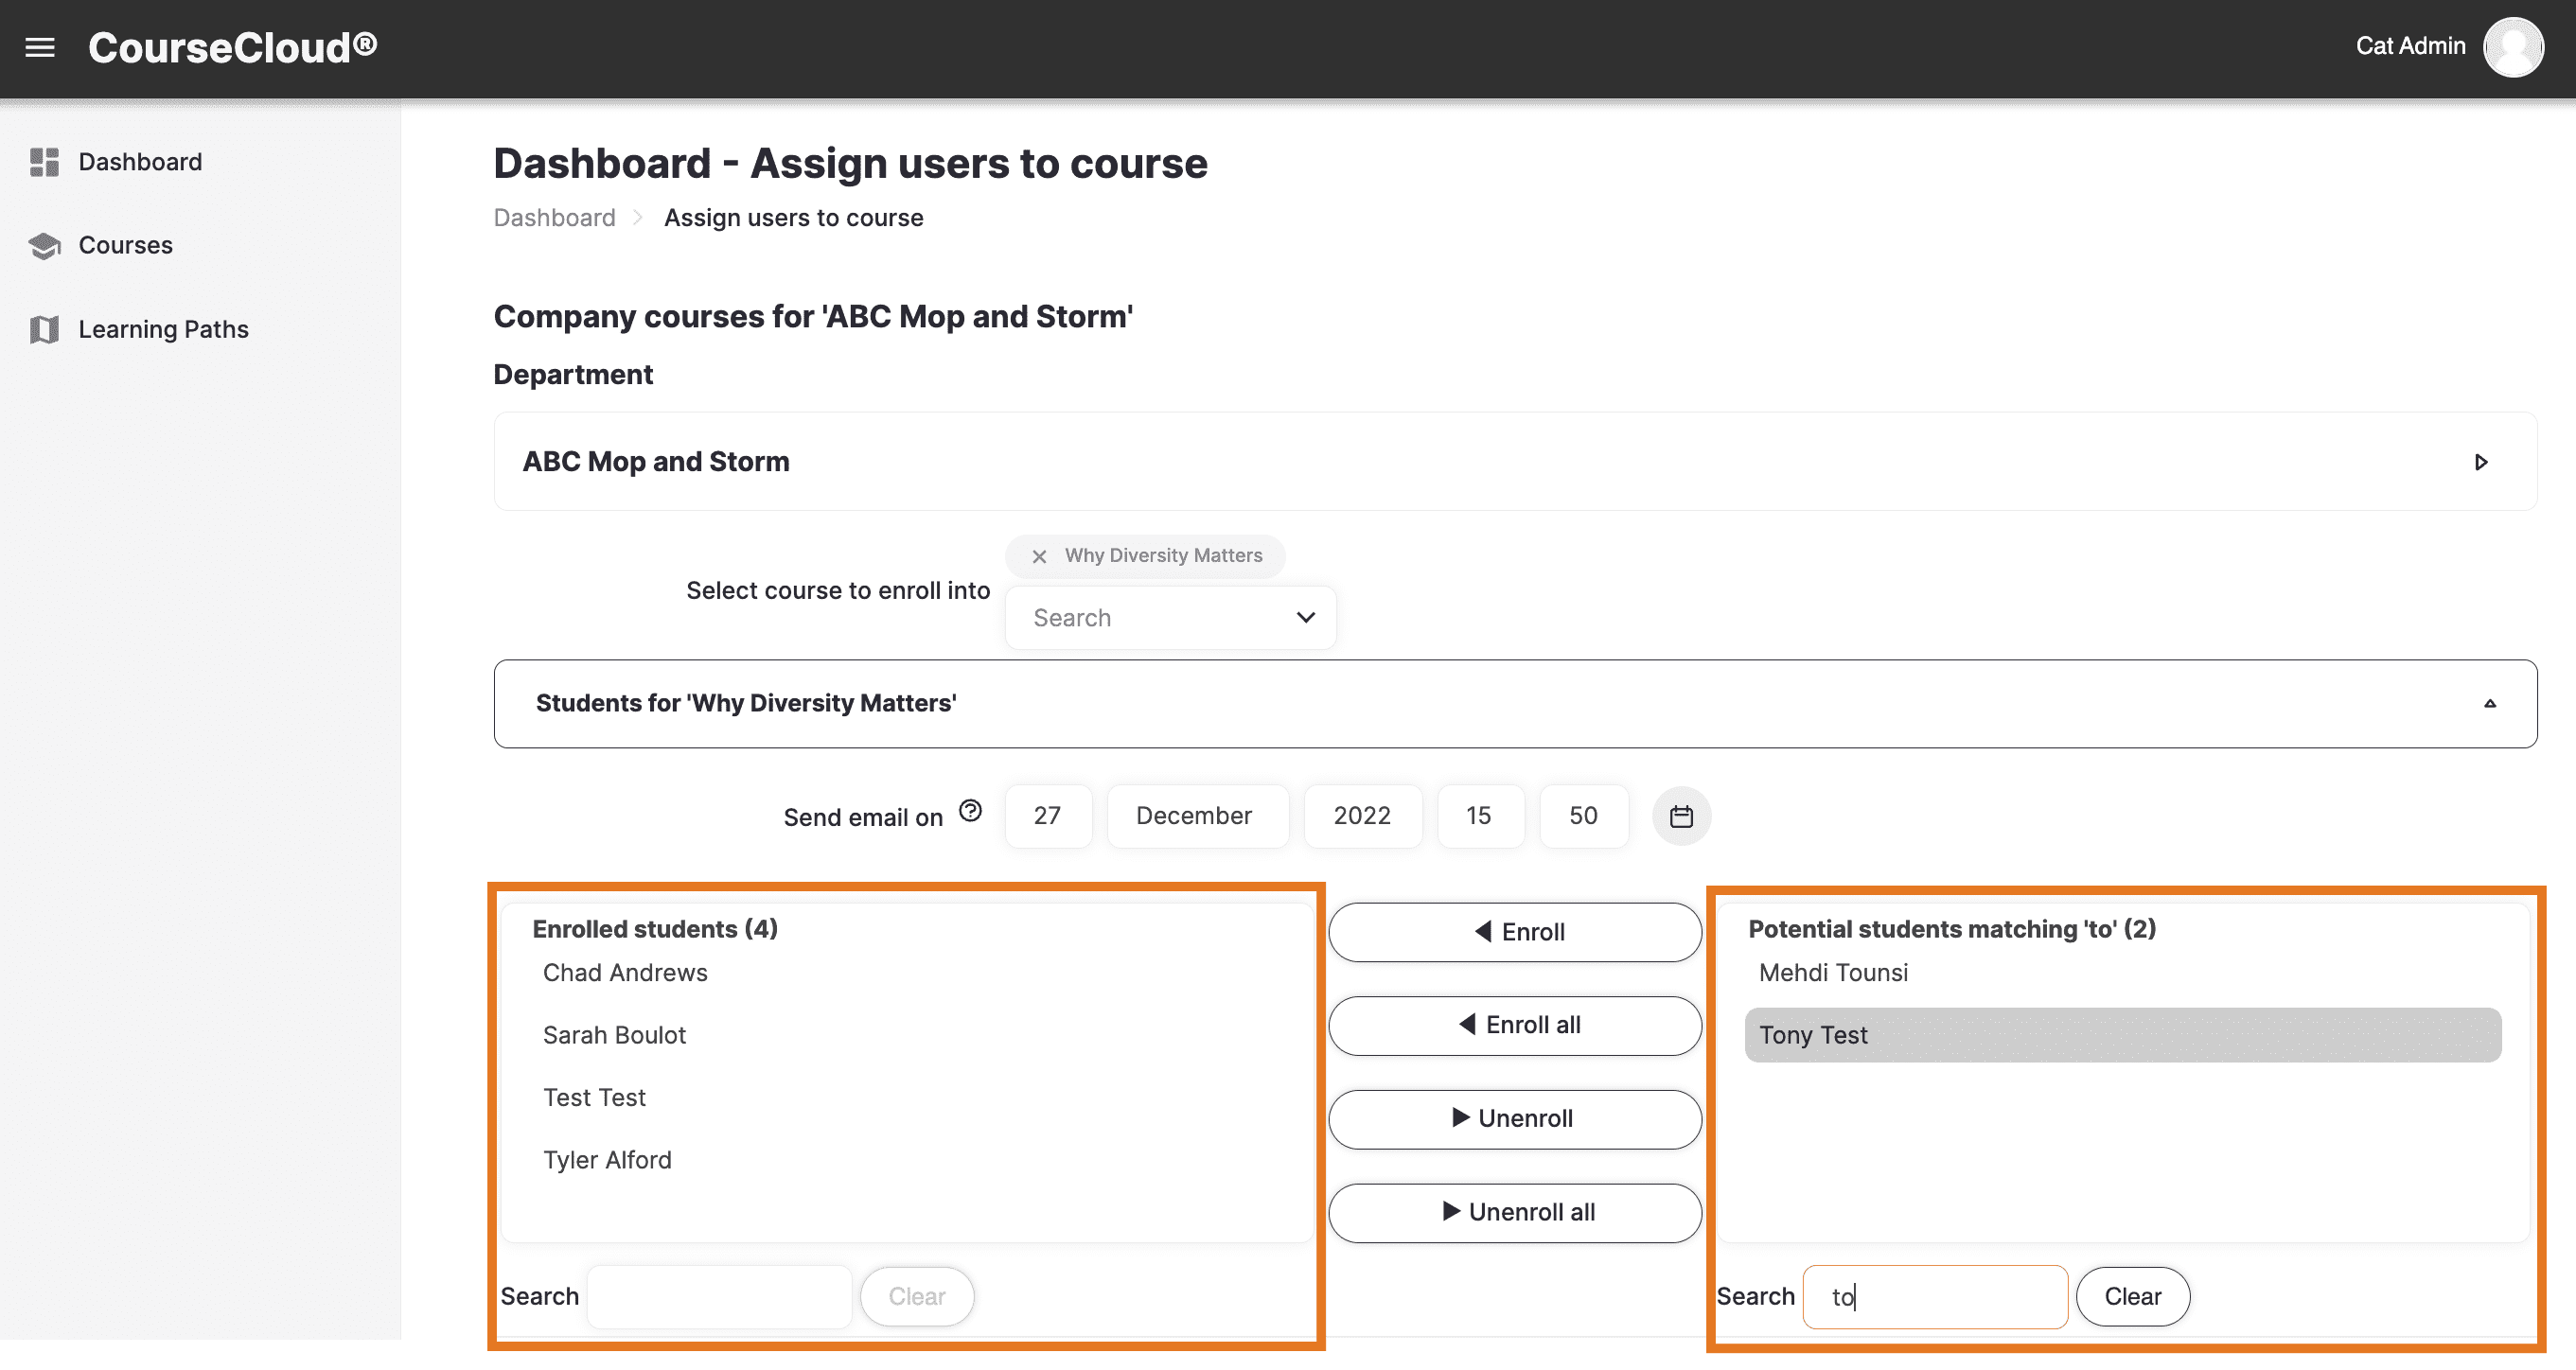Open the course Search dropdown
The image size is (2576, 1370).
tap(1170, 618)
